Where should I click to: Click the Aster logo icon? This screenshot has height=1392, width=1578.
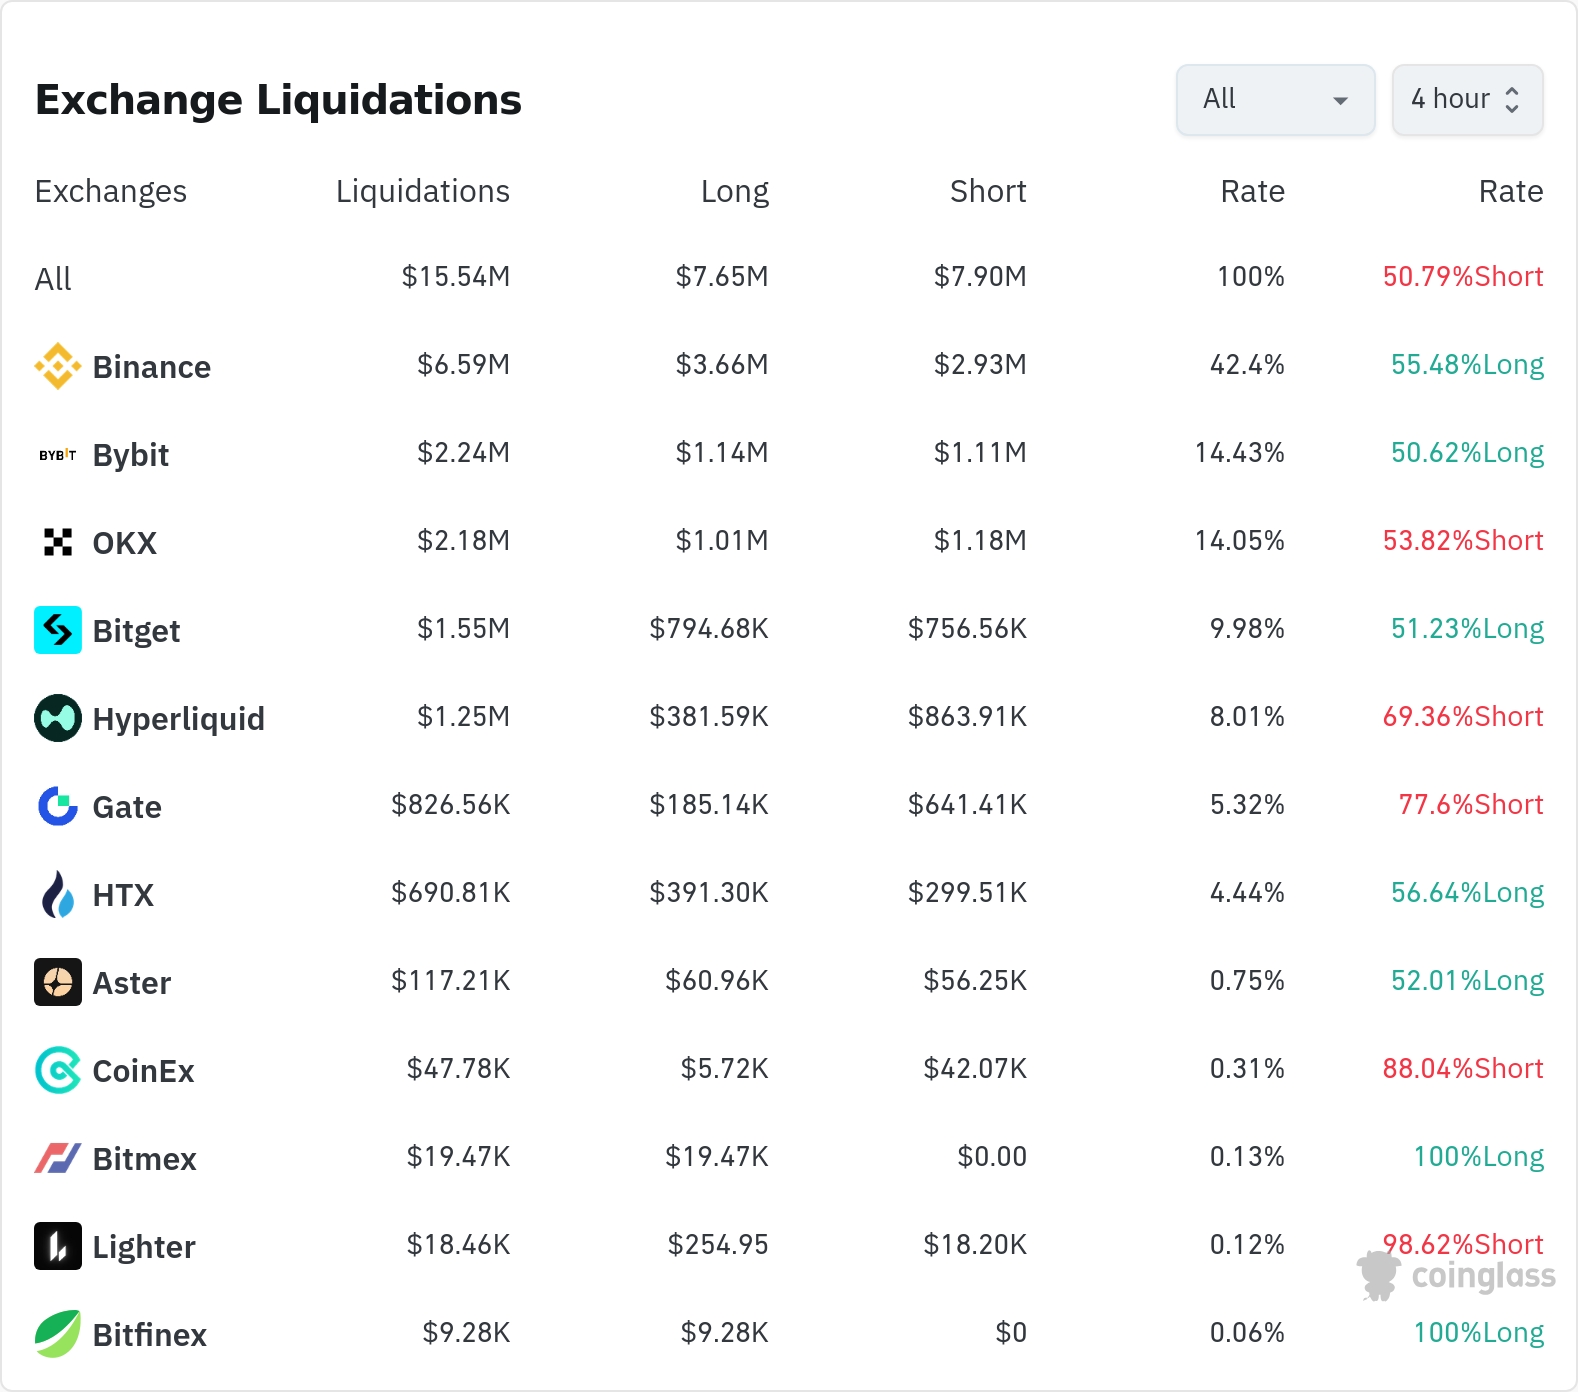pos(58,982)
